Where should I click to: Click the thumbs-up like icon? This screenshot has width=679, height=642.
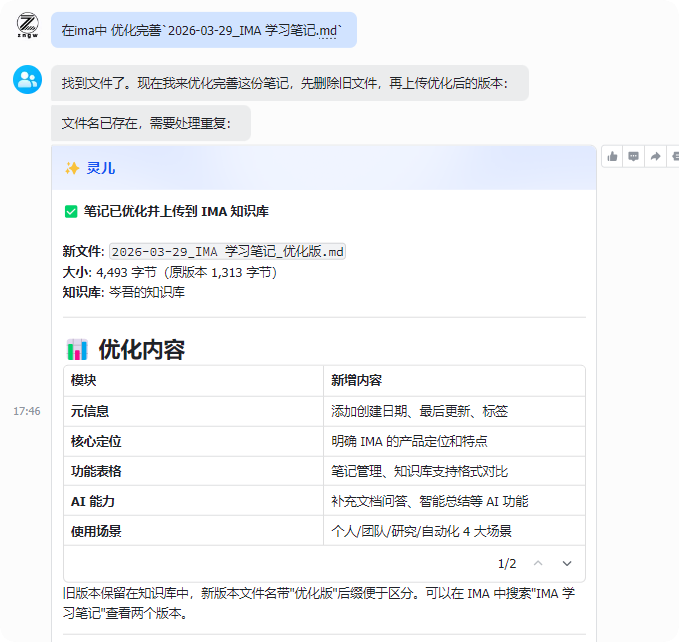pos(614,156)
